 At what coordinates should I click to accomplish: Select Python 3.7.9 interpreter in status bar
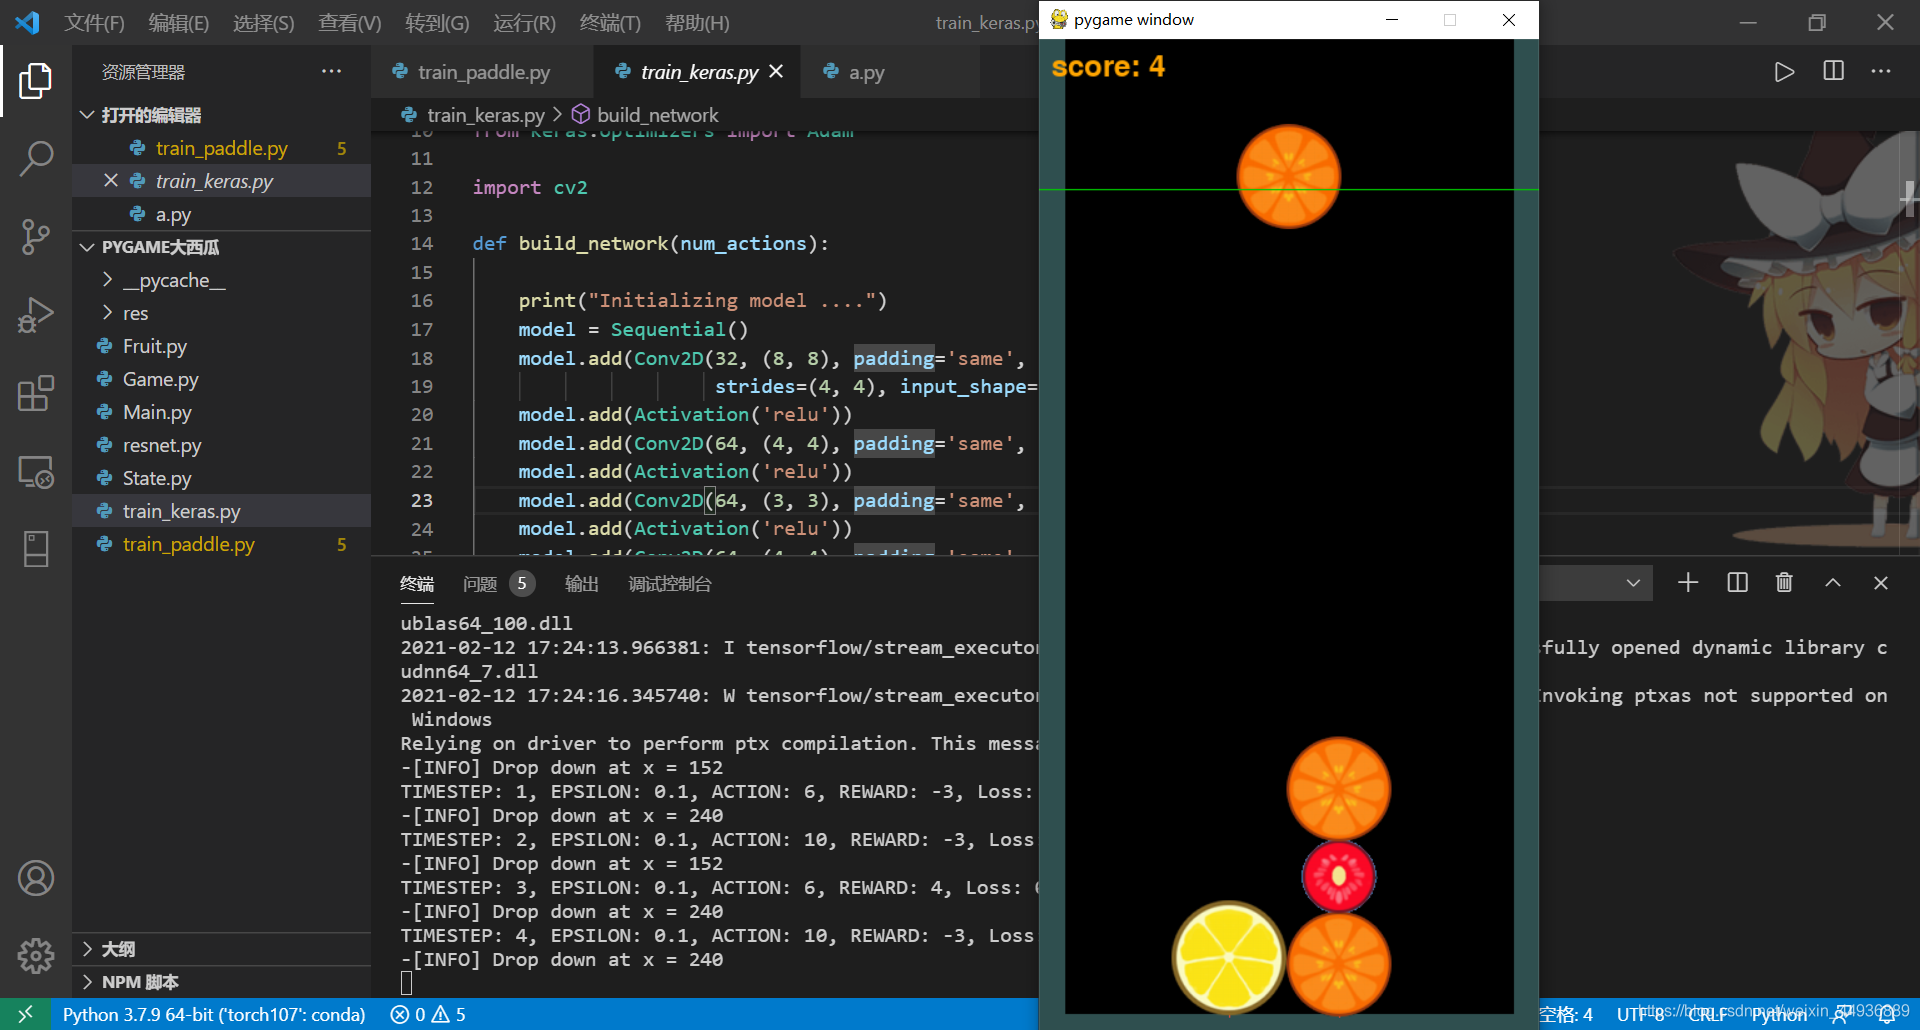[x=214, y=1014]
